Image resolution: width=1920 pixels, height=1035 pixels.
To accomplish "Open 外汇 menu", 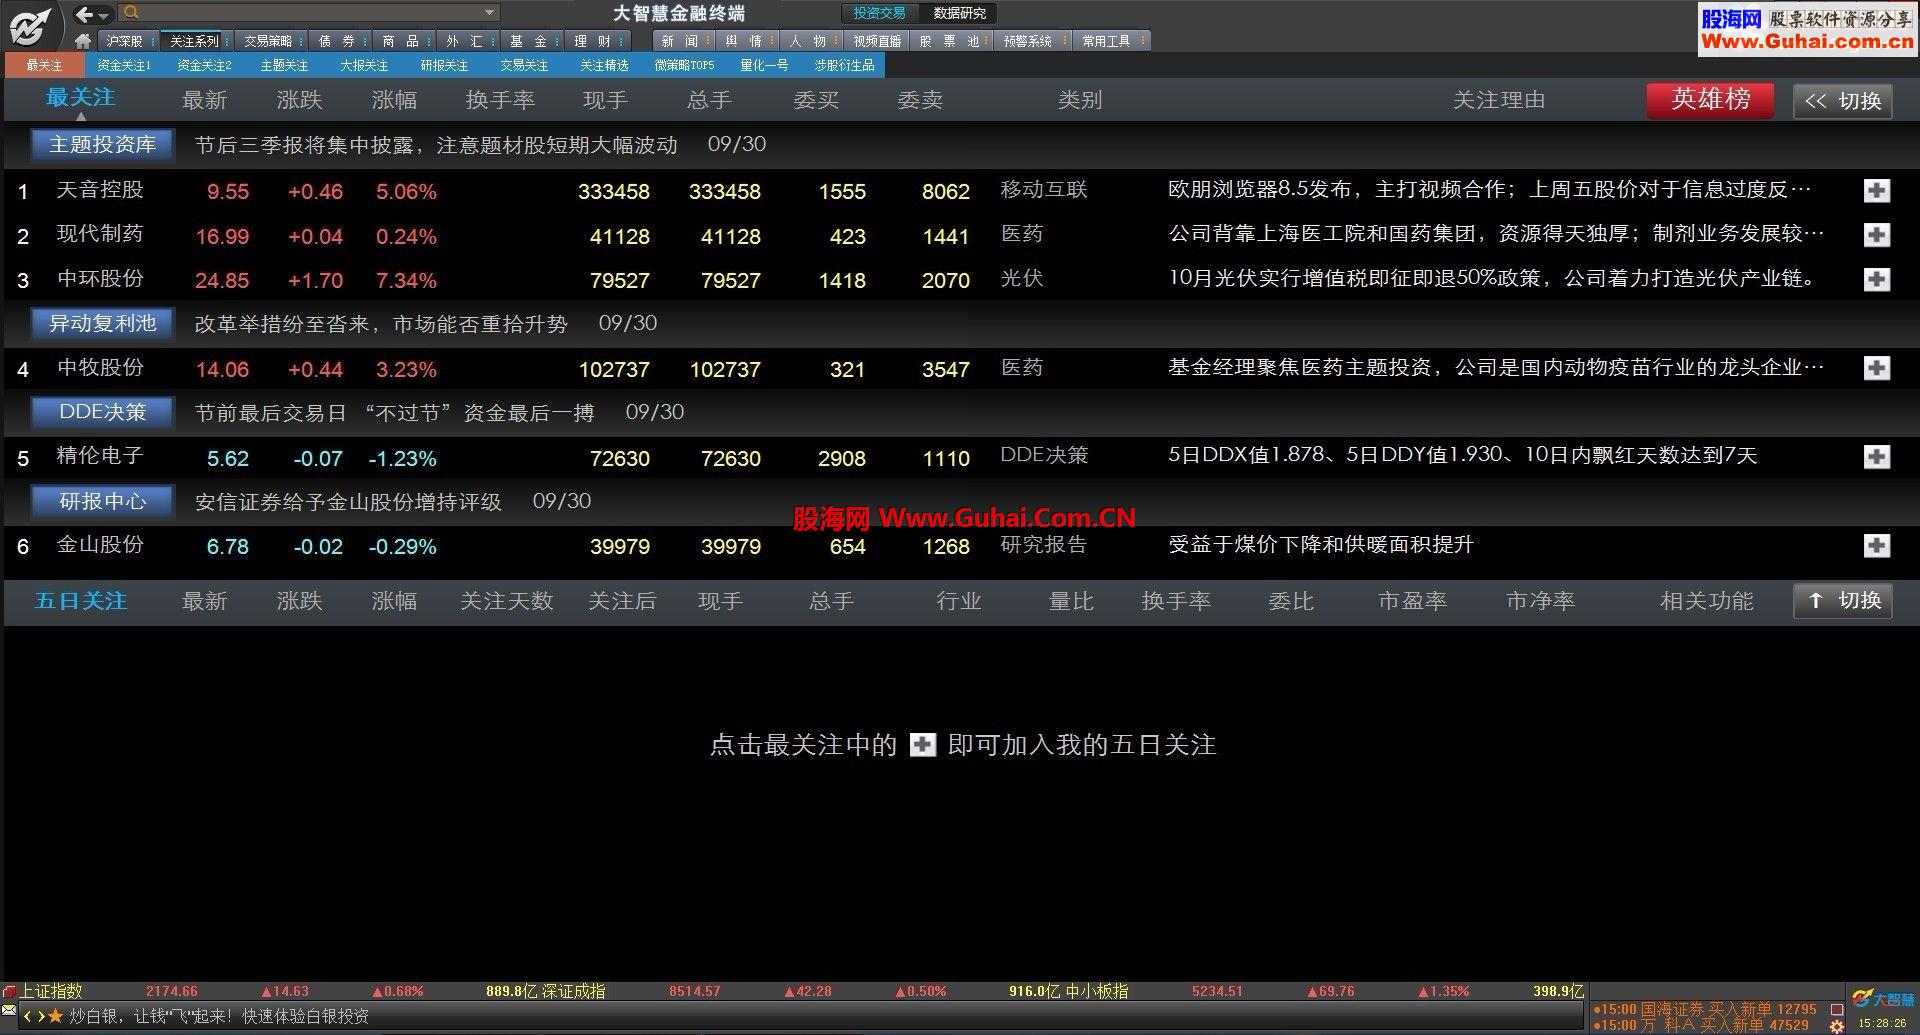I will [x=466, y=41].
